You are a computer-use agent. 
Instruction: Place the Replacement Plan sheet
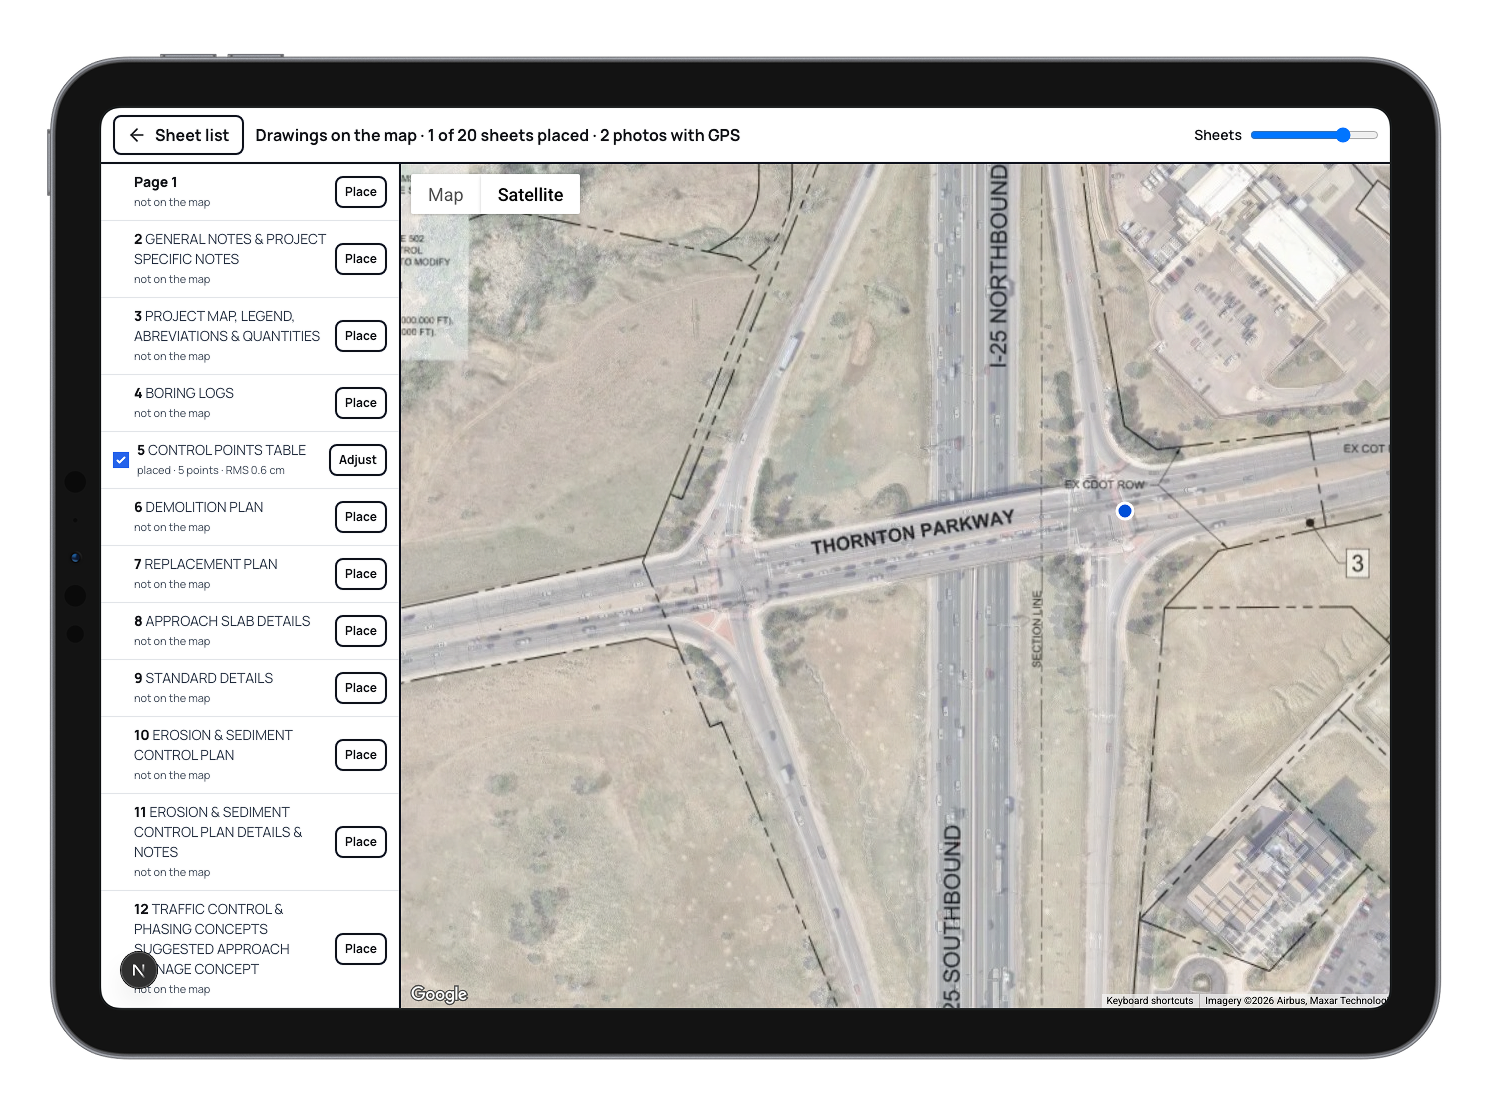click(x=361, y=574)
